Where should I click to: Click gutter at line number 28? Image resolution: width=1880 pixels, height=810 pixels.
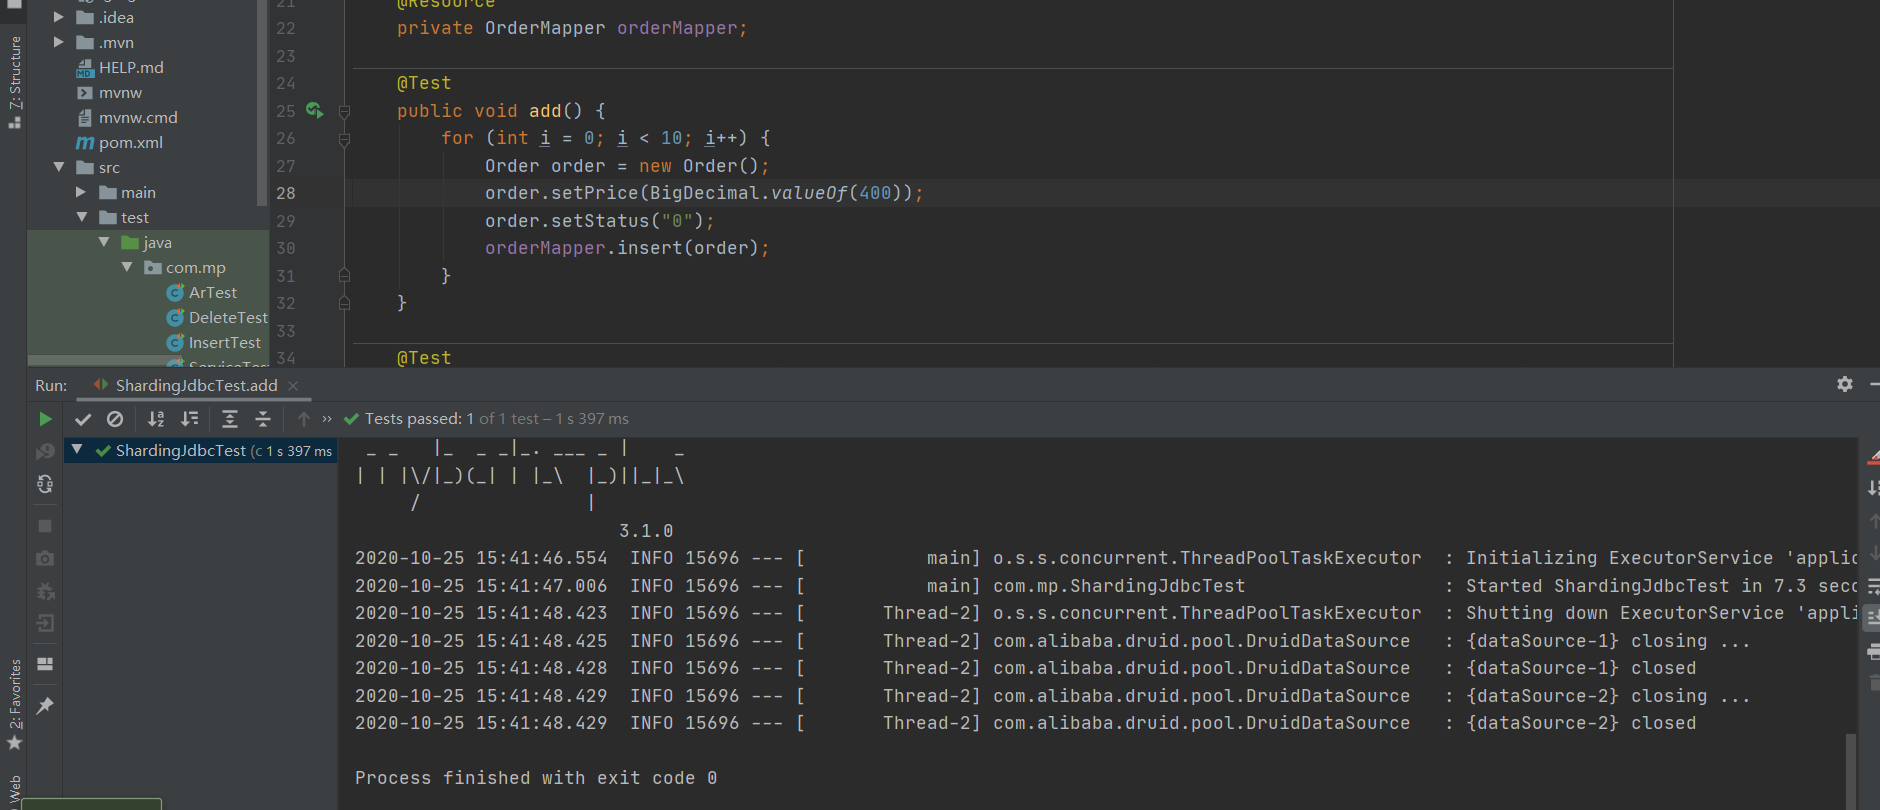(x=286, y=193)
